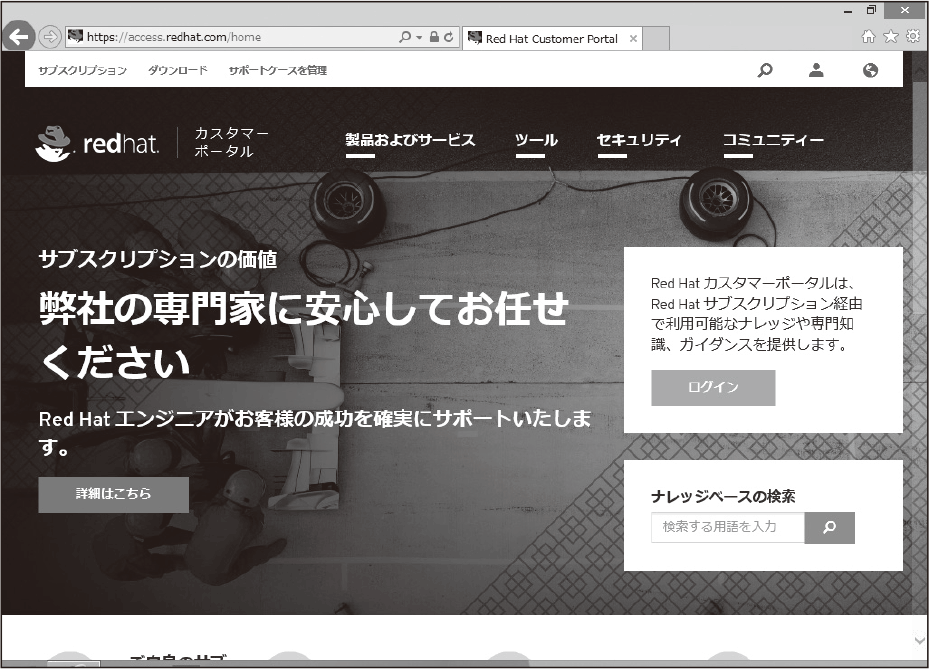Image resolution: width=929 pixels, height=669 pixels.
Task: Open the browser home icon
Action: [x=868, y=37]
